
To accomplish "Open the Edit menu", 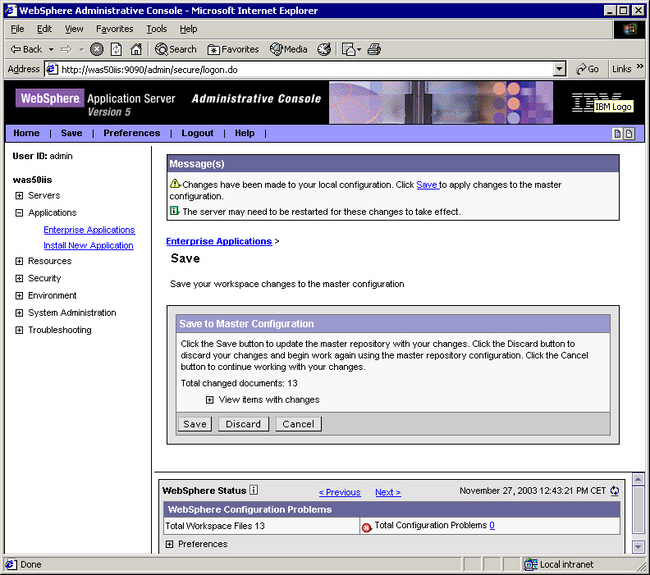I will pyautogui.click(x=44, y=29).
